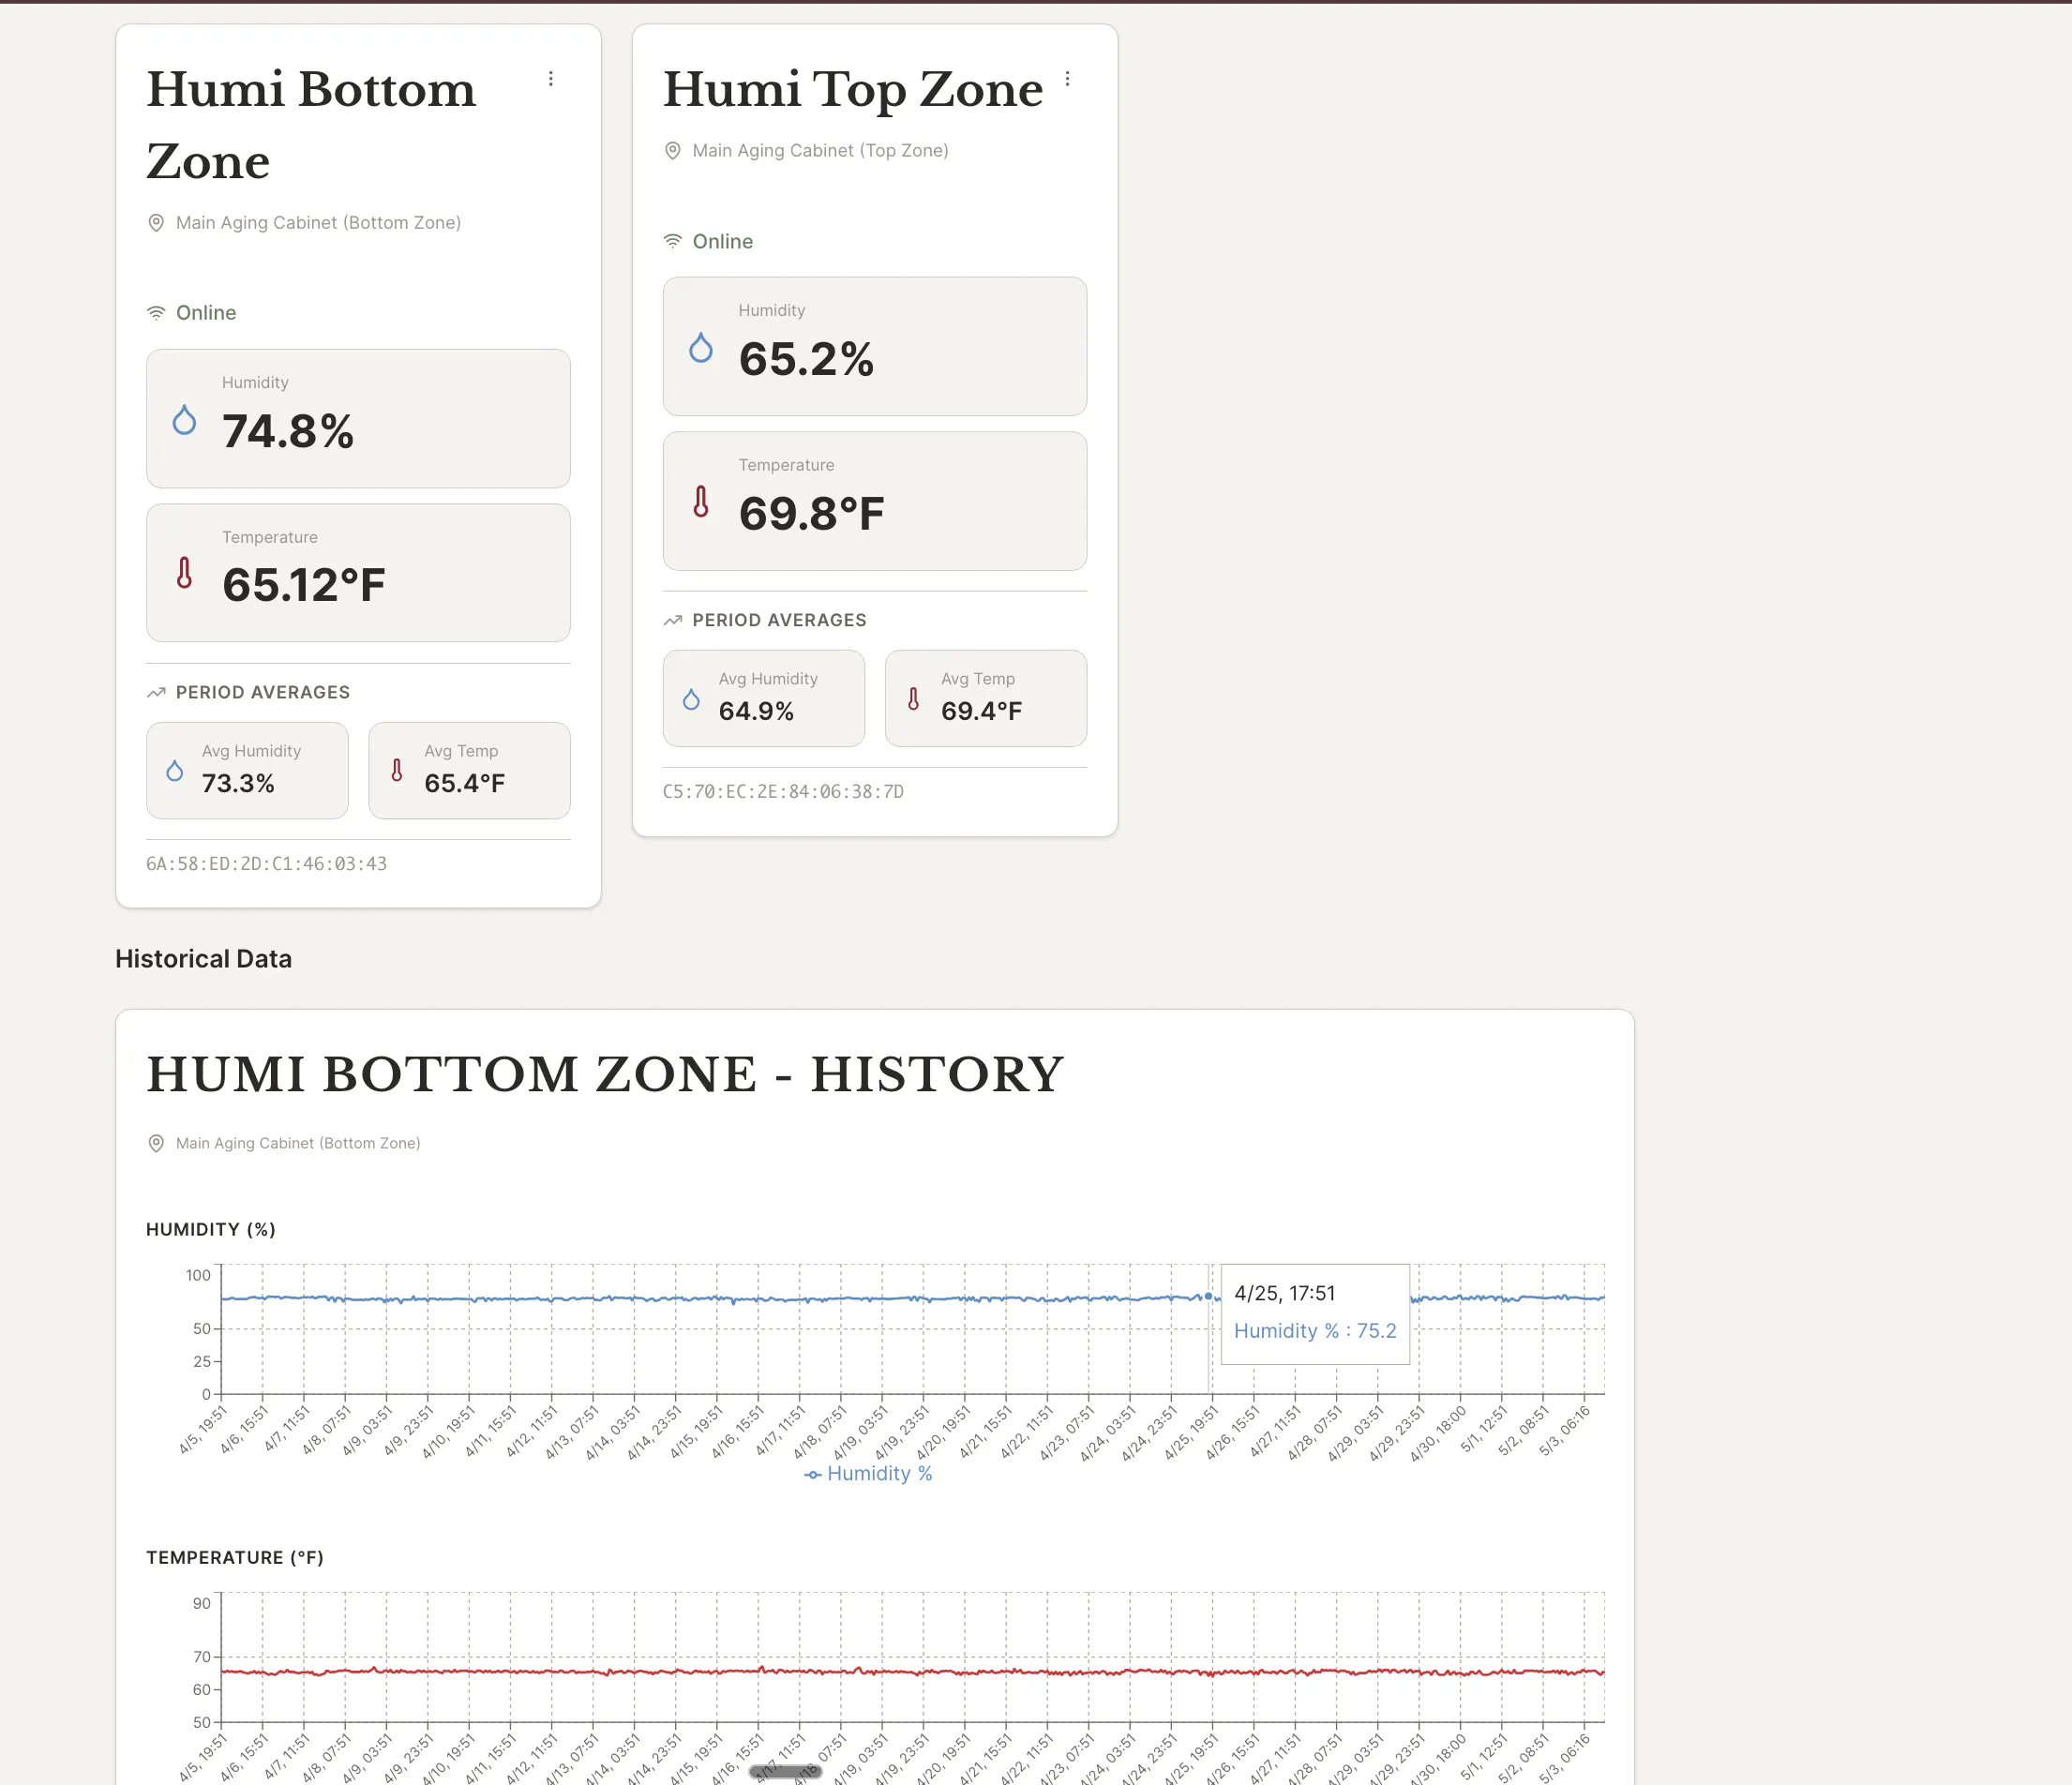
Task: Click MAC address C5:70:EC:2E:84:06:38:7D
Action: (x=784, y=792)
